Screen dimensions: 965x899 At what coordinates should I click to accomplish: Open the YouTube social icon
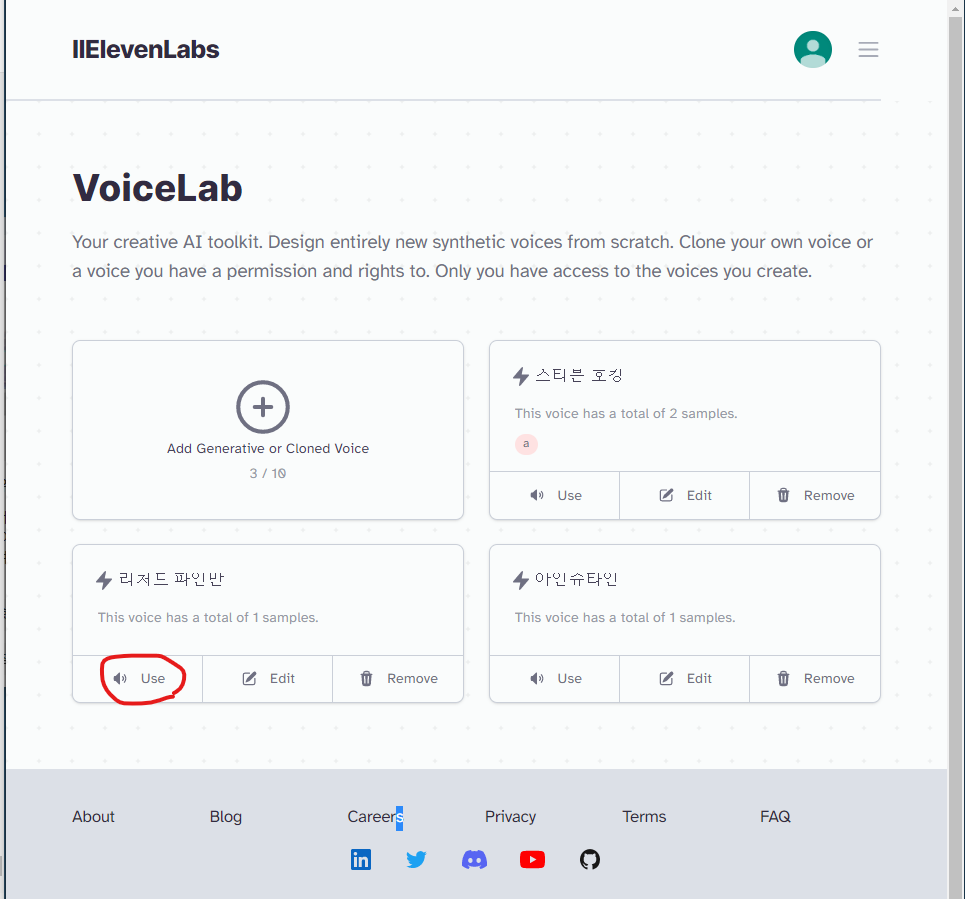point(532,860)
